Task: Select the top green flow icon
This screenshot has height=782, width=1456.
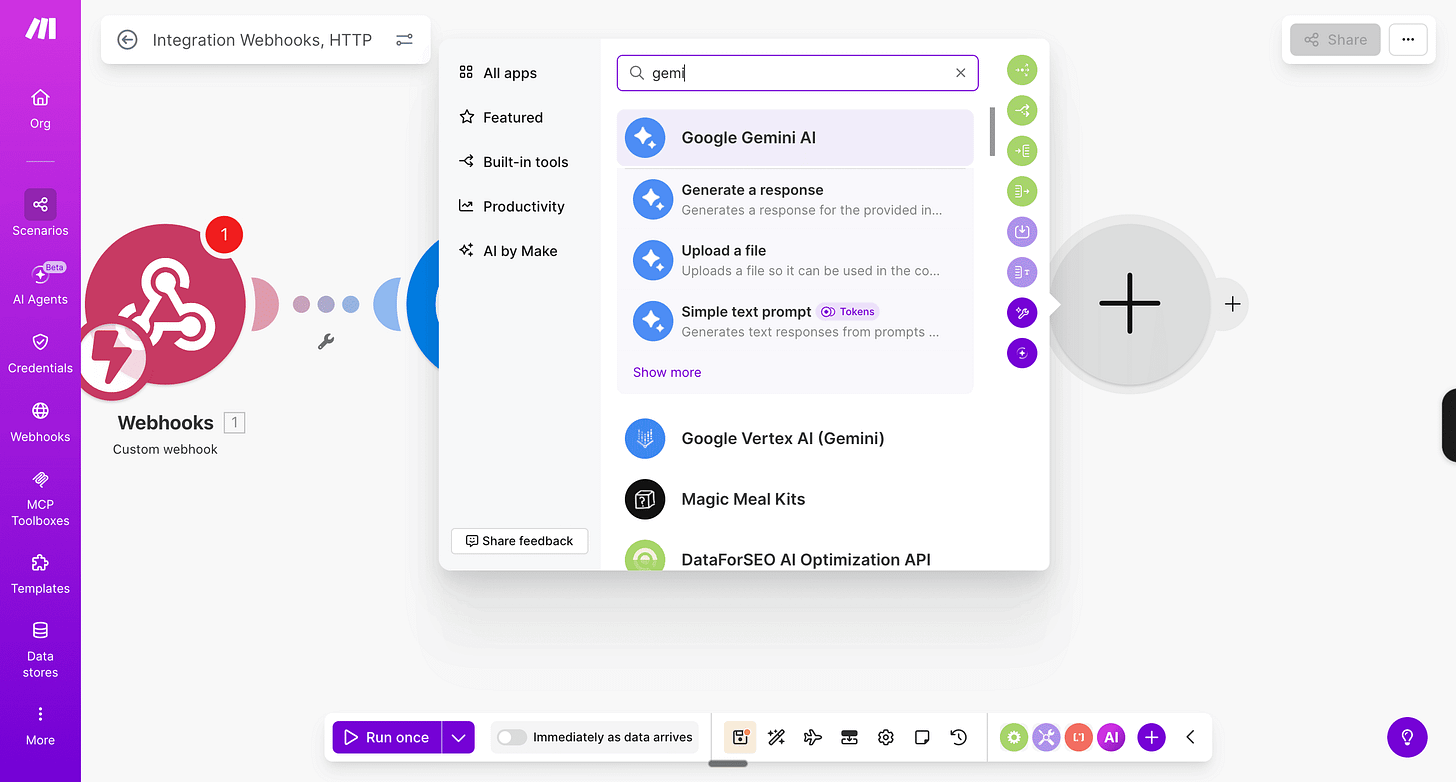Action: click(x=1022, y=70)
